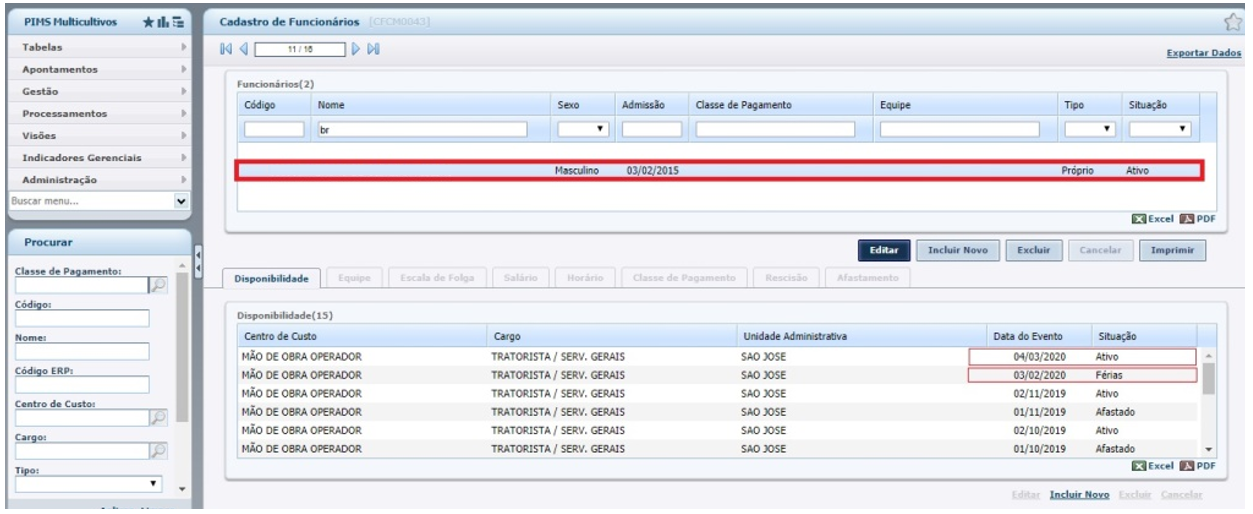Click the favorites star icon in PIMS header

tap(151, 20)
